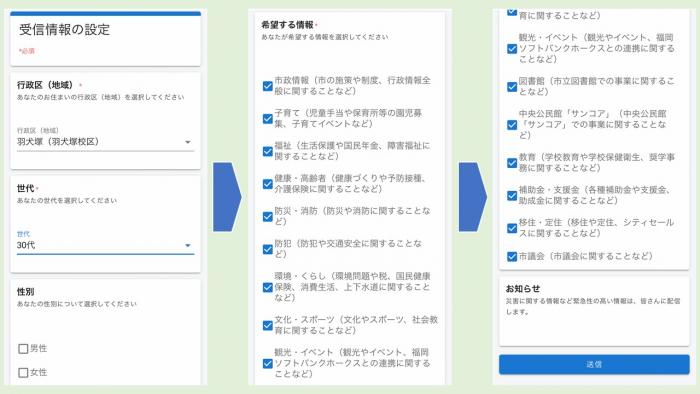Uncheck the 市政情報 checkbox
The image size is (700, 394).
(x=267, y=86)
